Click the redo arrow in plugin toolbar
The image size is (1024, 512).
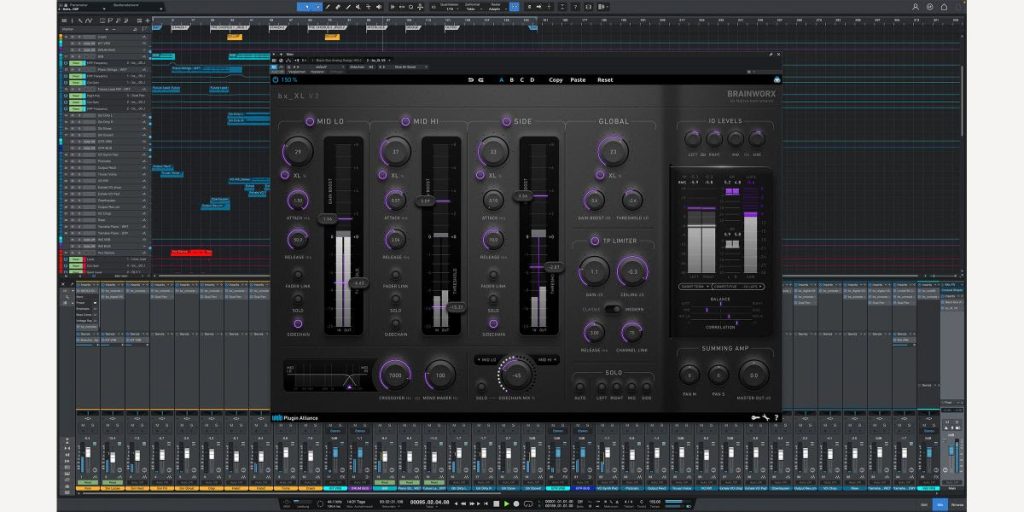pos(481,79)
